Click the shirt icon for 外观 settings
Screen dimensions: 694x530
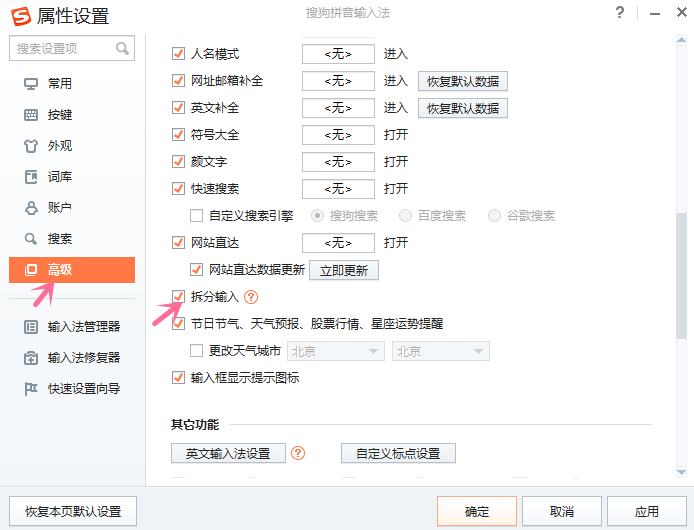point(30,146)
